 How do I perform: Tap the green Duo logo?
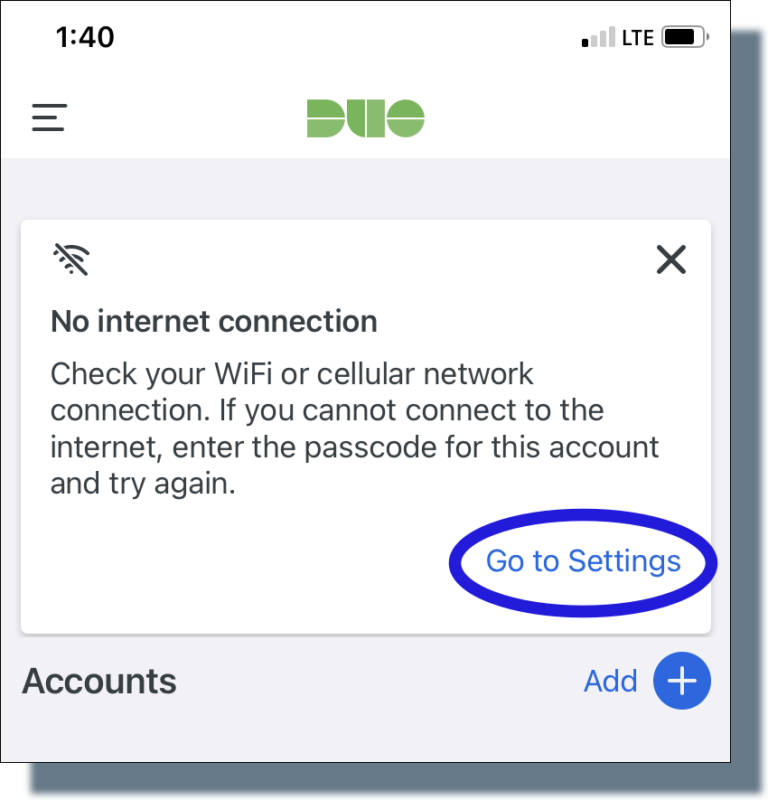coord(365,118)
